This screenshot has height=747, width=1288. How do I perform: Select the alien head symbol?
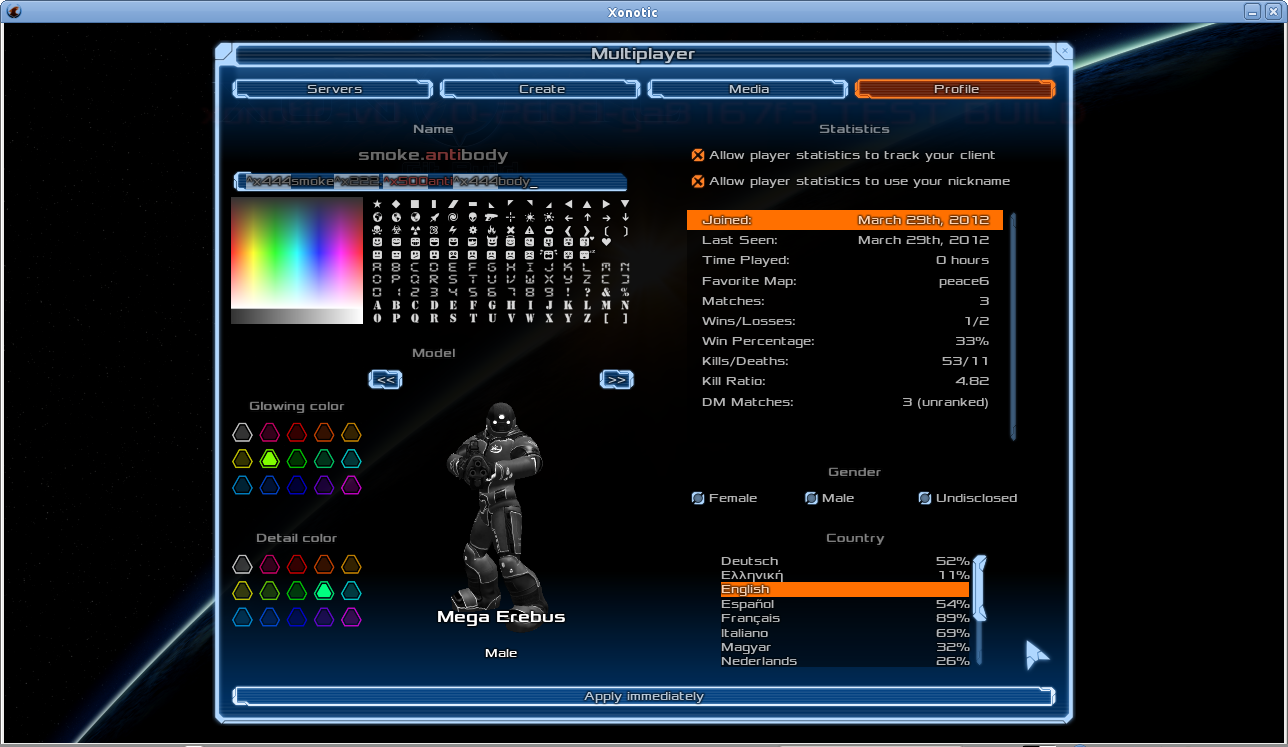tap(472, 217)
